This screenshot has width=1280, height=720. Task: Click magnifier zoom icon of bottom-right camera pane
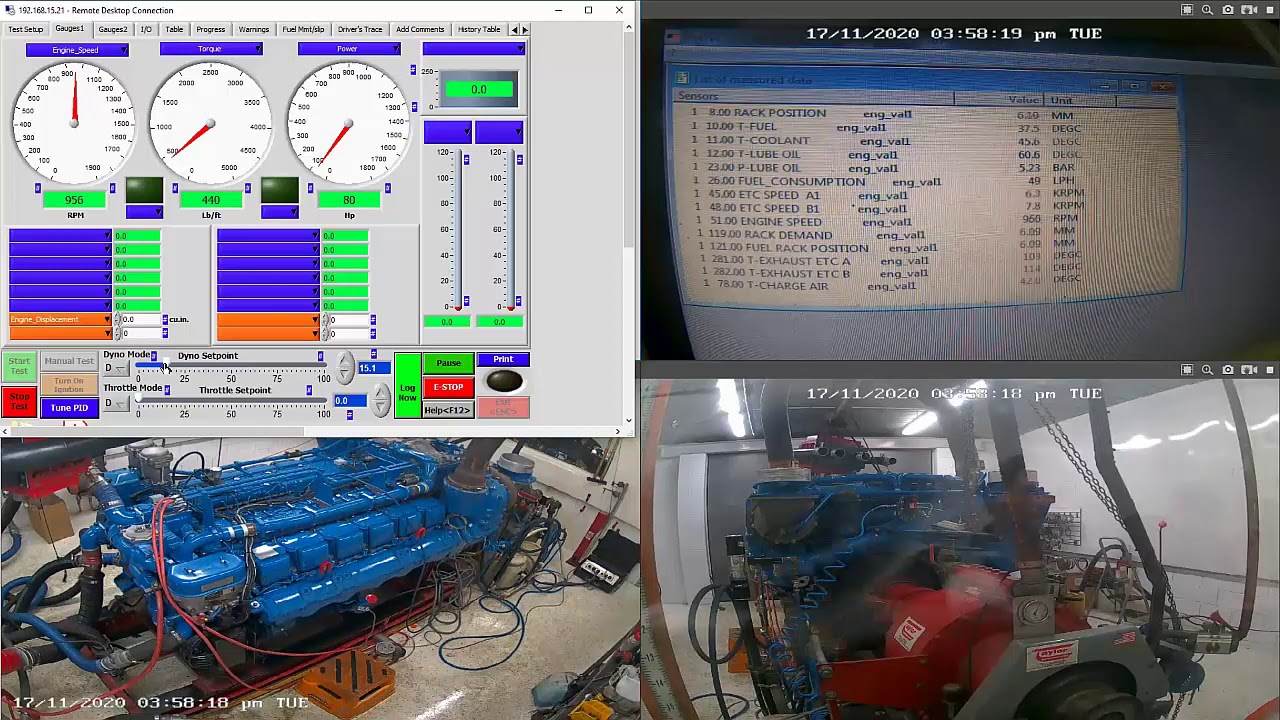(1207, 370)
